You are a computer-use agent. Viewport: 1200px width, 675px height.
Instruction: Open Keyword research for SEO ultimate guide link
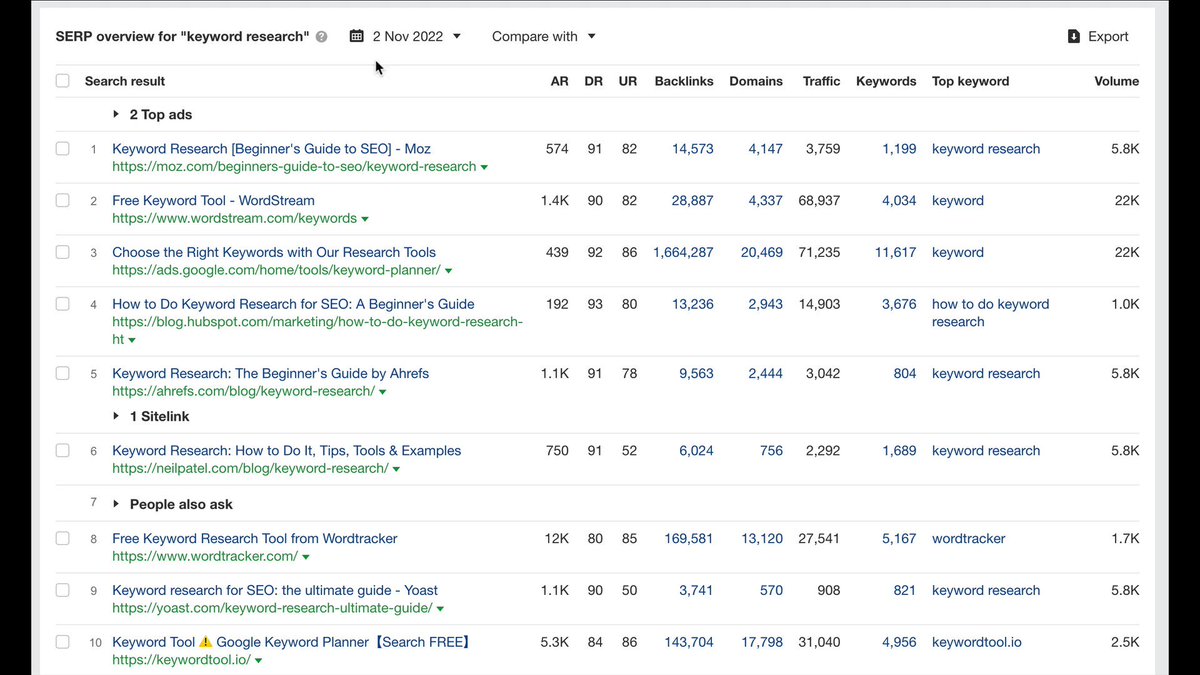pyautogui.click(x=275, y=591)
